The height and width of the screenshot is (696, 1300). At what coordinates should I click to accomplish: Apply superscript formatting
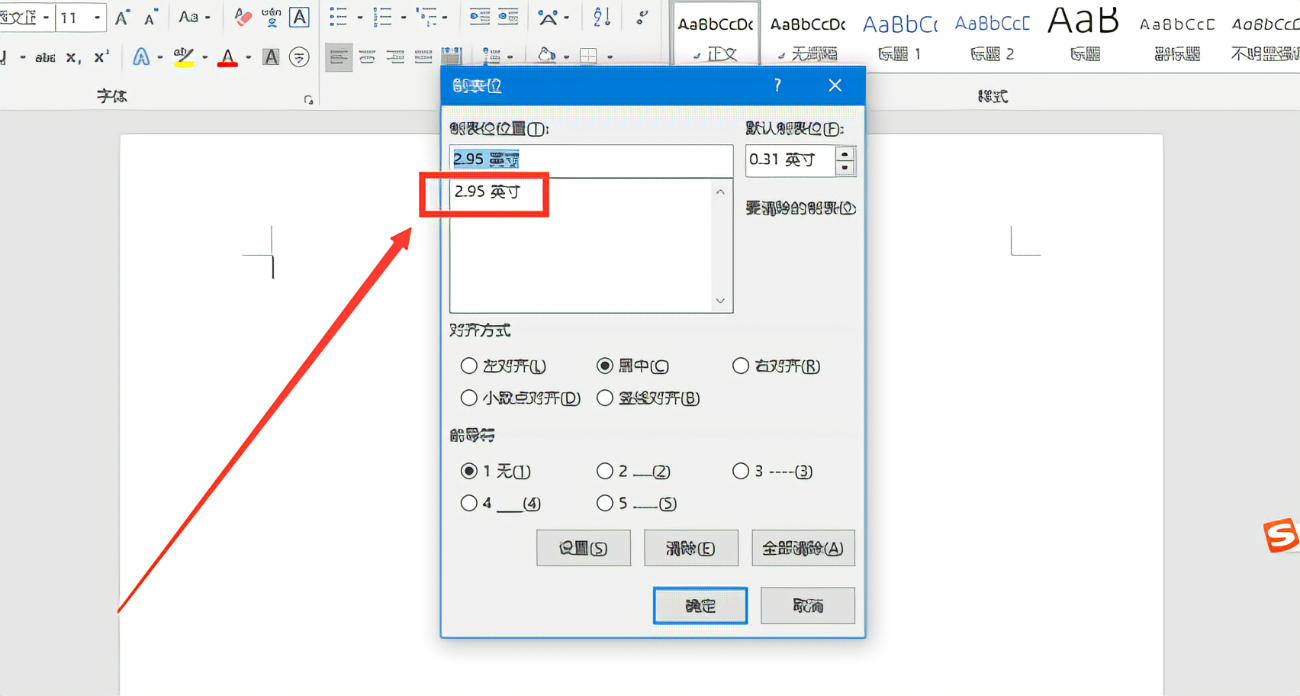coord(100,57)
